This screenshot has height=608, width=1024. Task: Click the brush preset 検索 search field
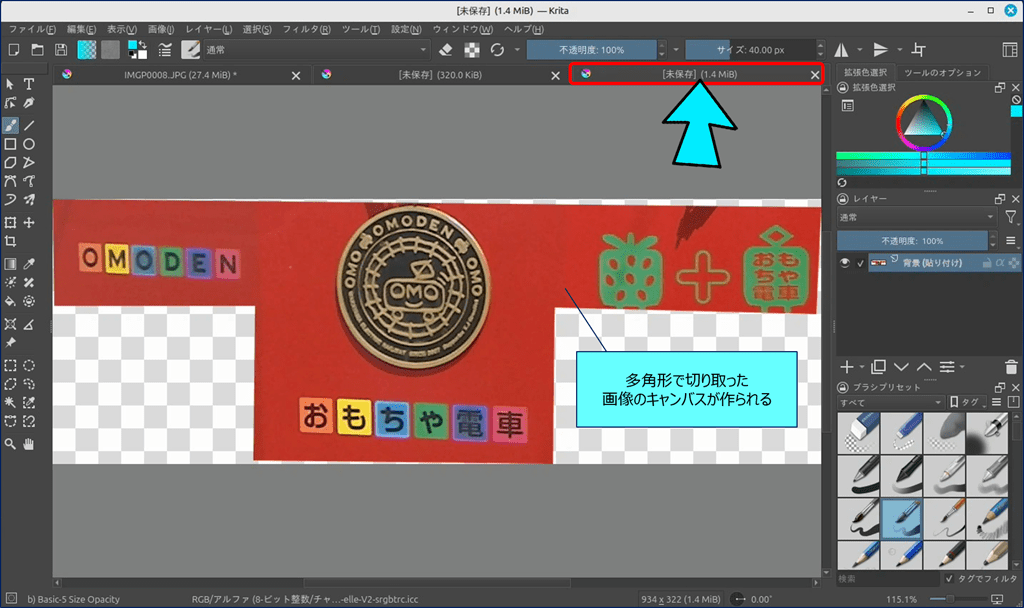885,579
